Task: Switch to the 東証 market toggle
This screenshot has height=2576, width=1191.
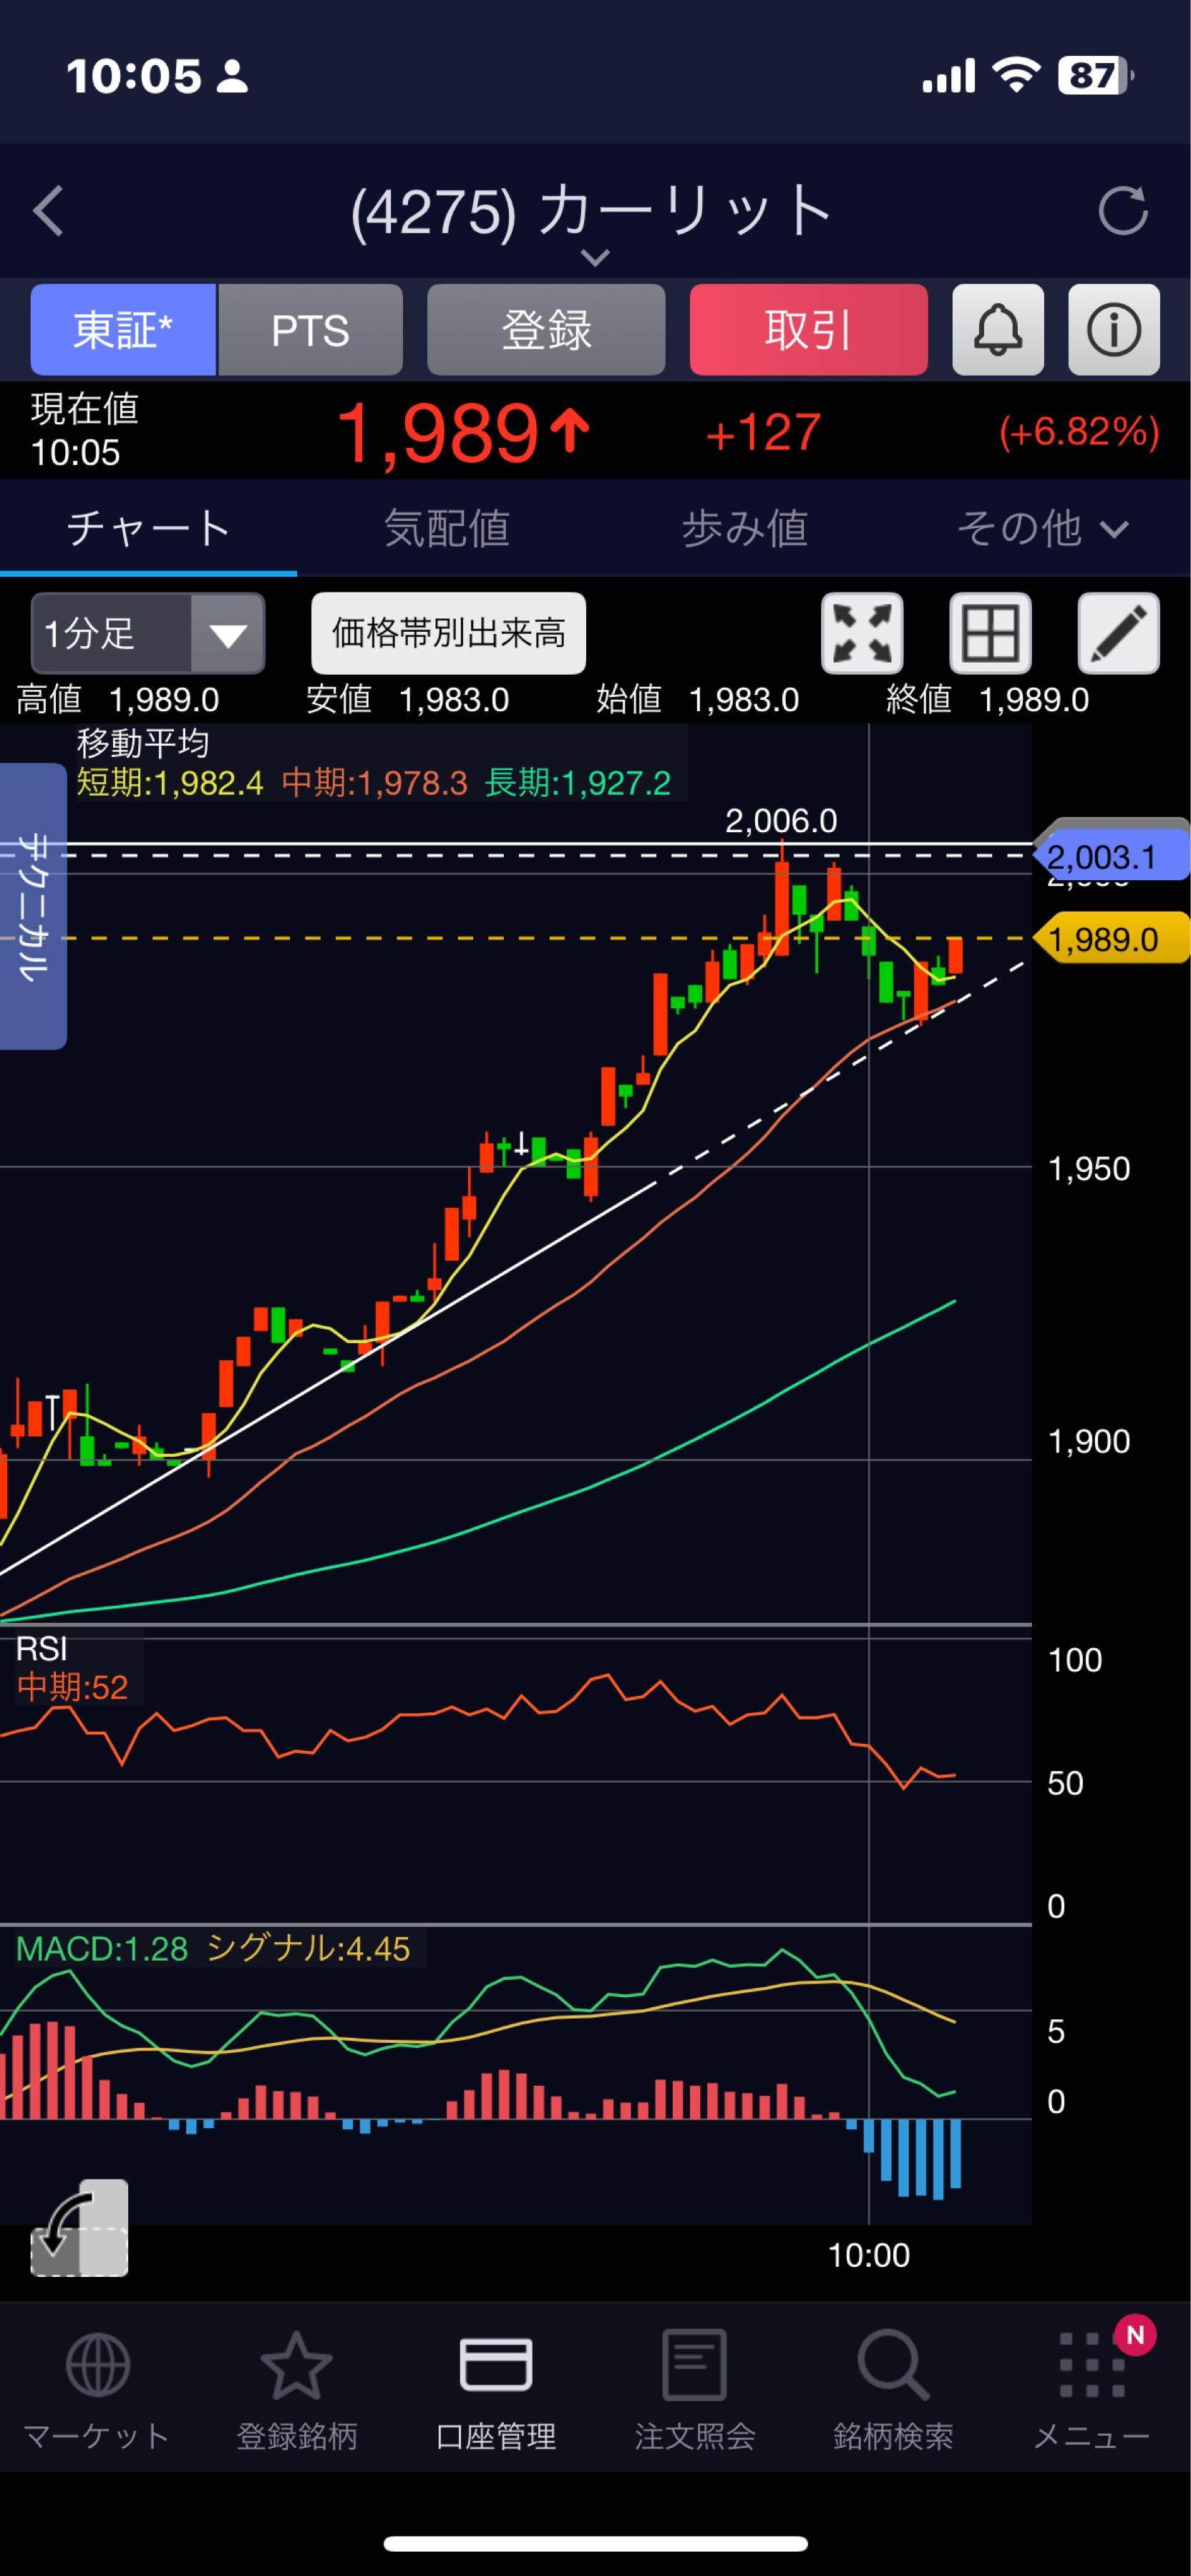Action: point(123,330)
